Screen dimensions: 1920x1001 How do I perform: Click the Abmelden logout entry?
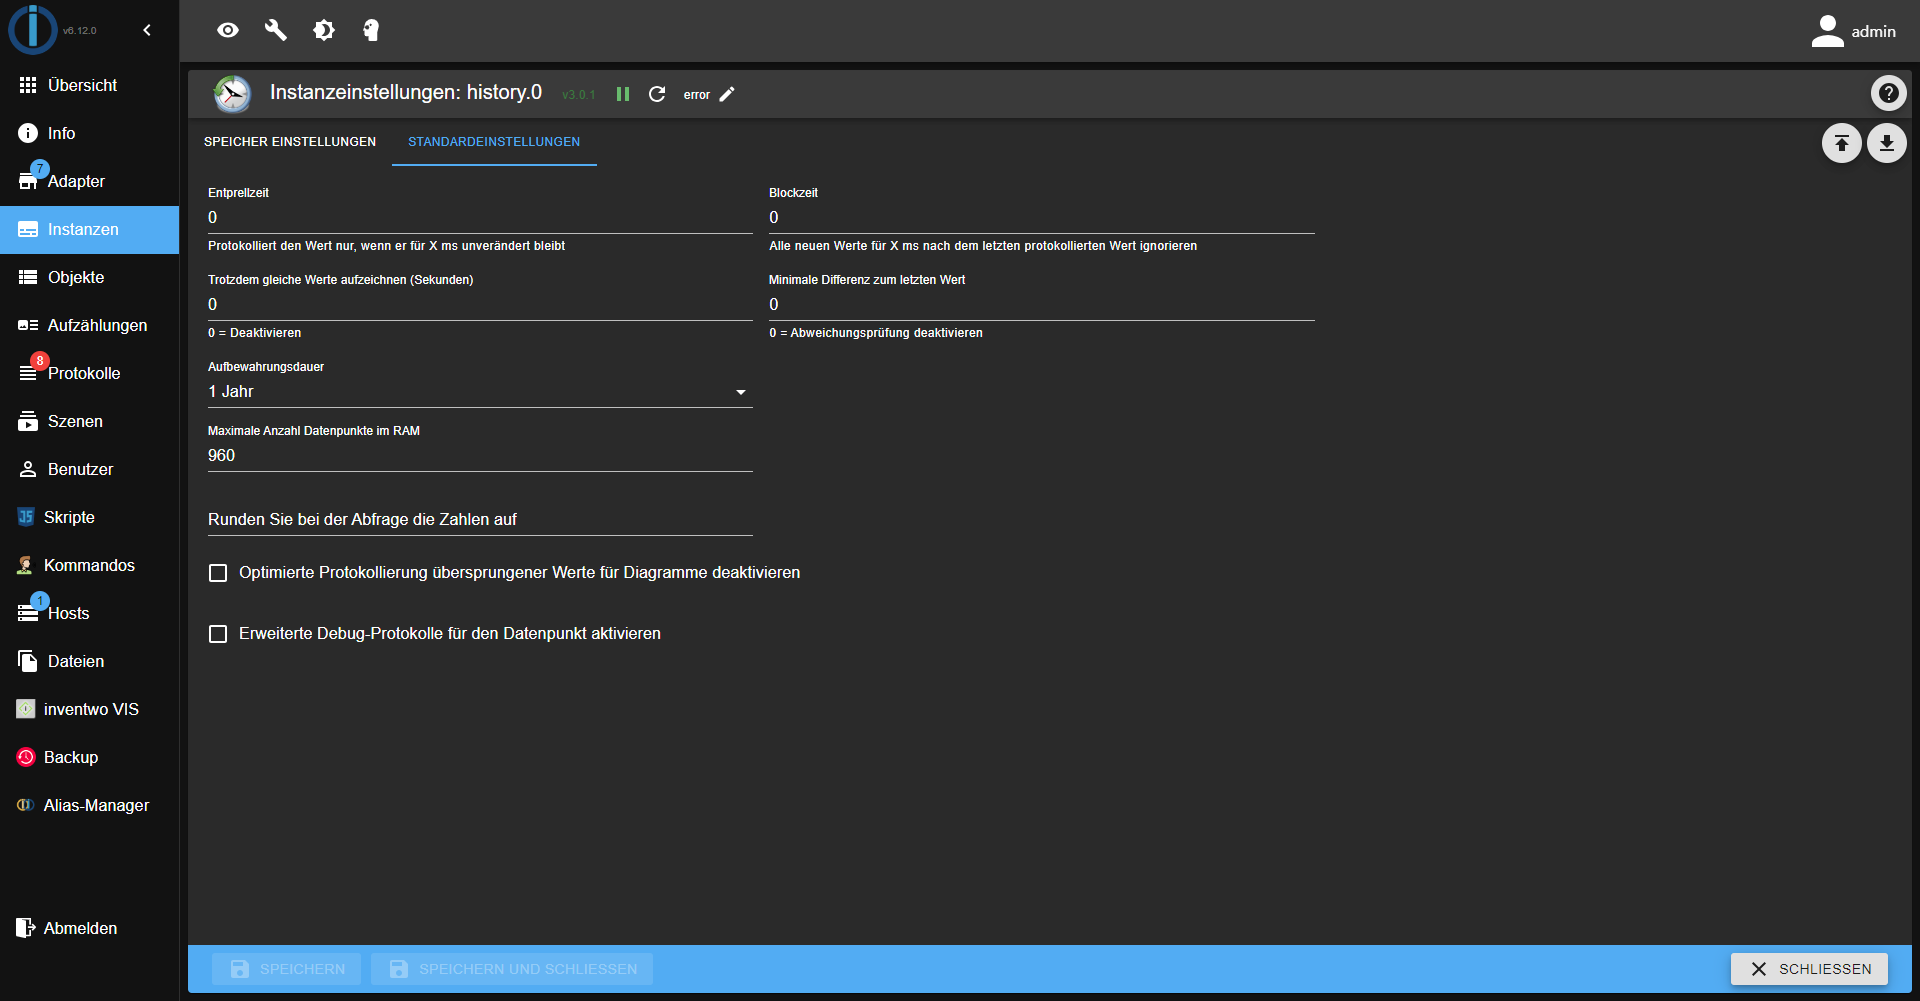click(x=80, y=927)
